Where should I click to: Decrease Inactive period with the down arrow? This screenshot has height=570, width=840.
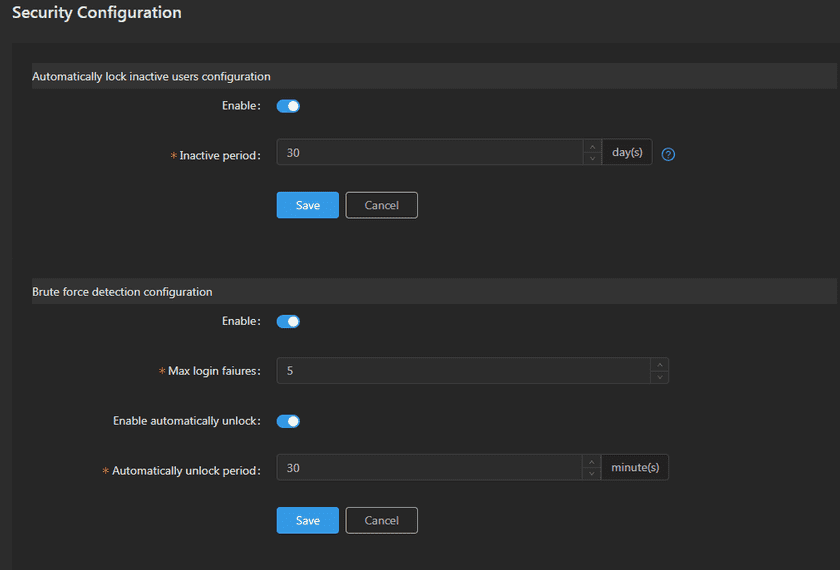[x=592, y=159]
